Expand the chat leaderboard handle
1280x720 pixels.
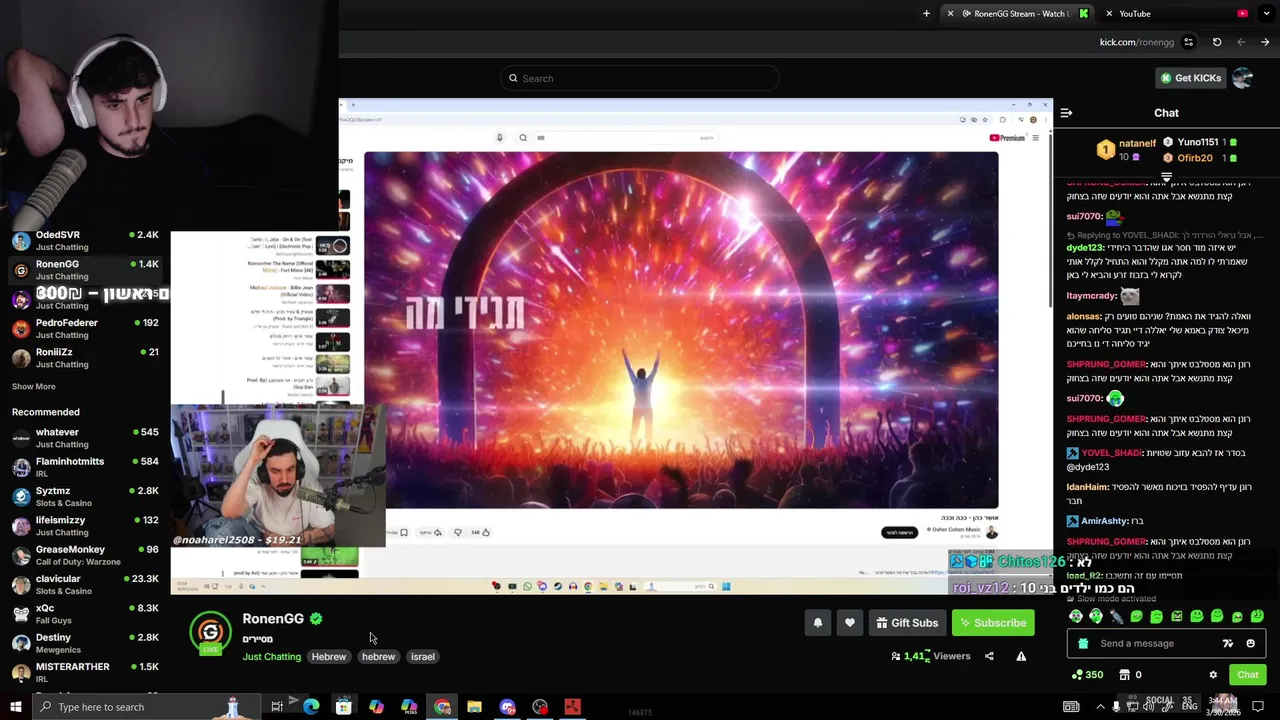point(1166,177)
